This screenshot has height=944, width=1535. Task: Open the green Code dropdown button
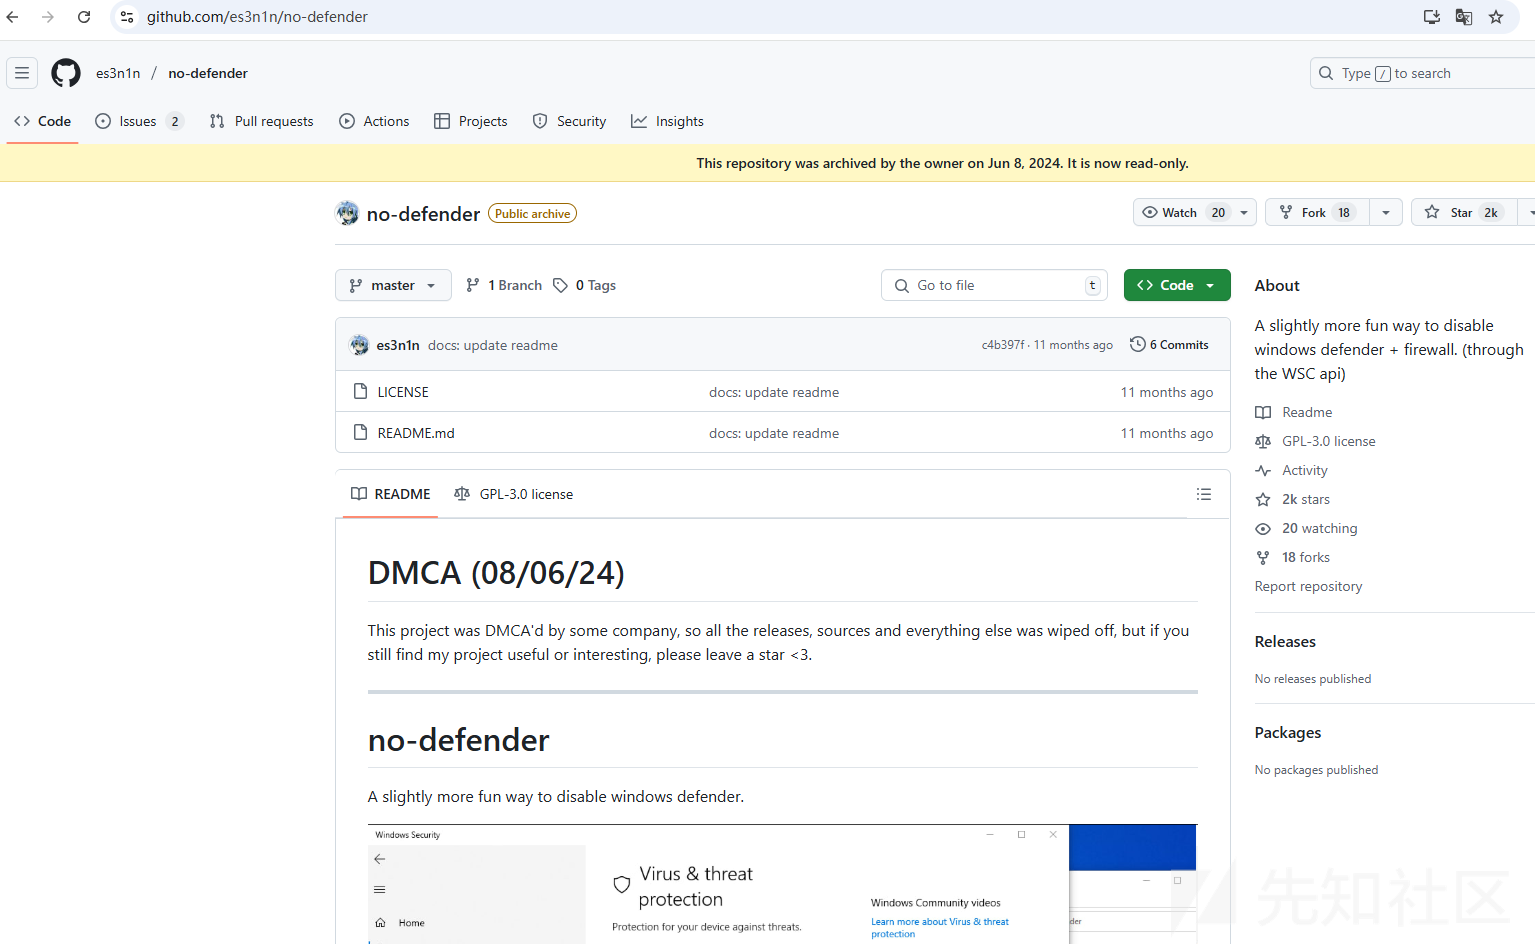[1177, 285]
